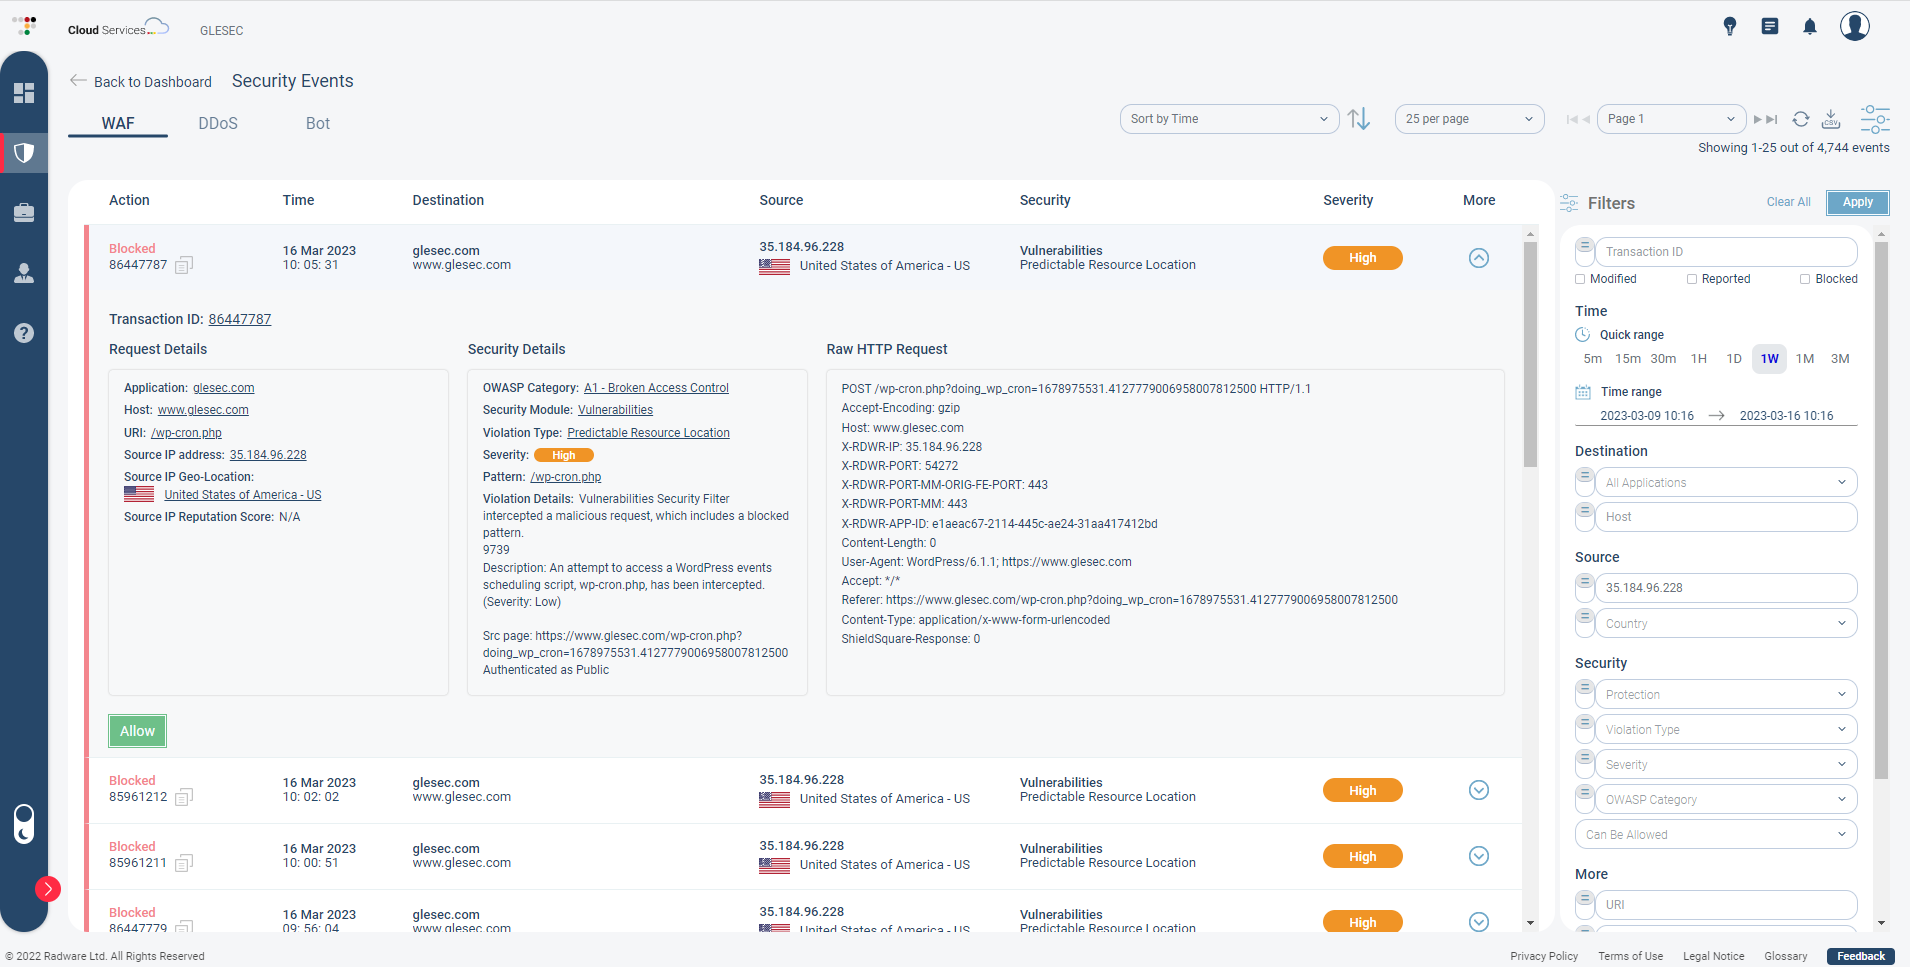Screen dimensions: 1910x967
Task: Click the Host filter input field
Action: (x=1726, y=517)
